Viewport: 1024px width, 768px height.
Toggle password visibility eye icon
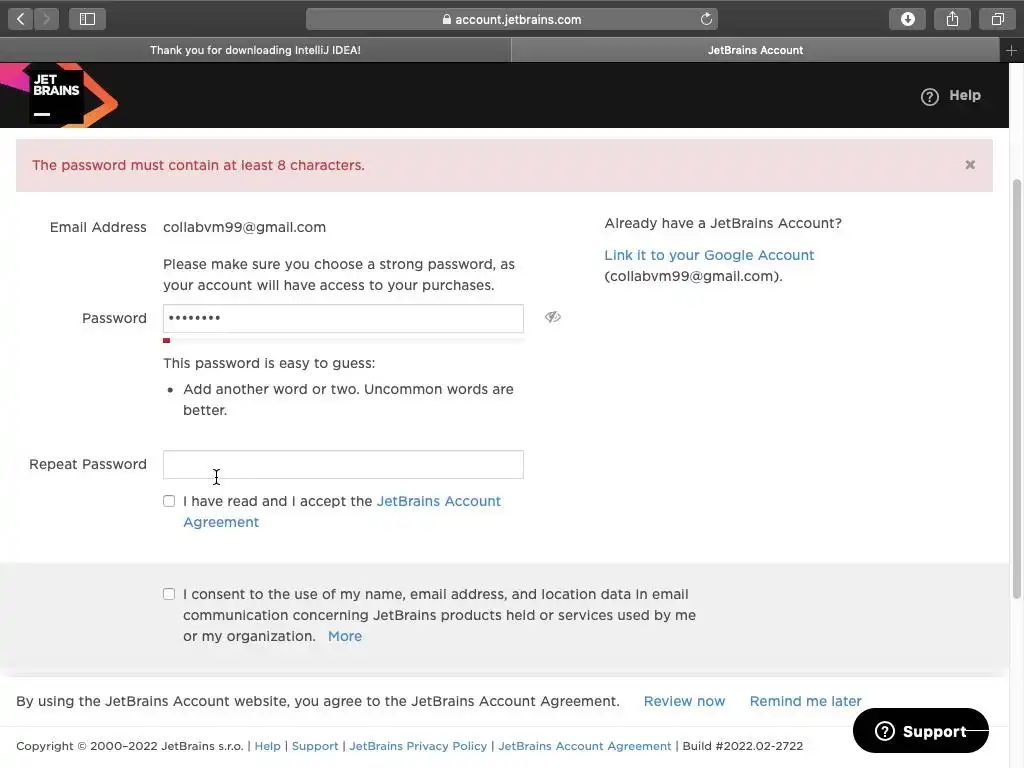click(552, 317)
